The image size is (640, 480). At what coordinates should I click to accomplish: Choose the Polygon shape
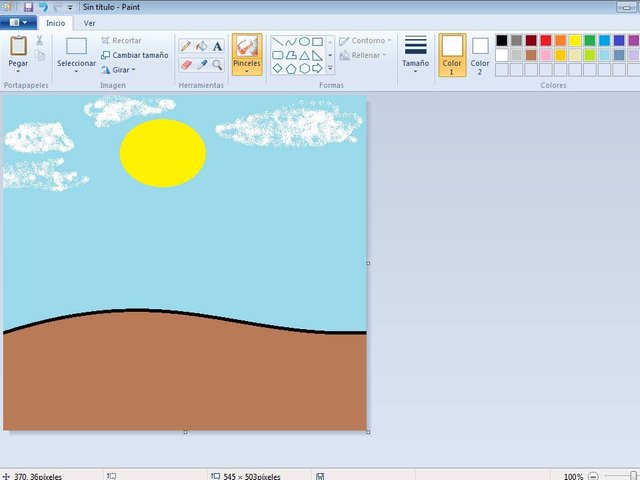(x=291, y=55)
